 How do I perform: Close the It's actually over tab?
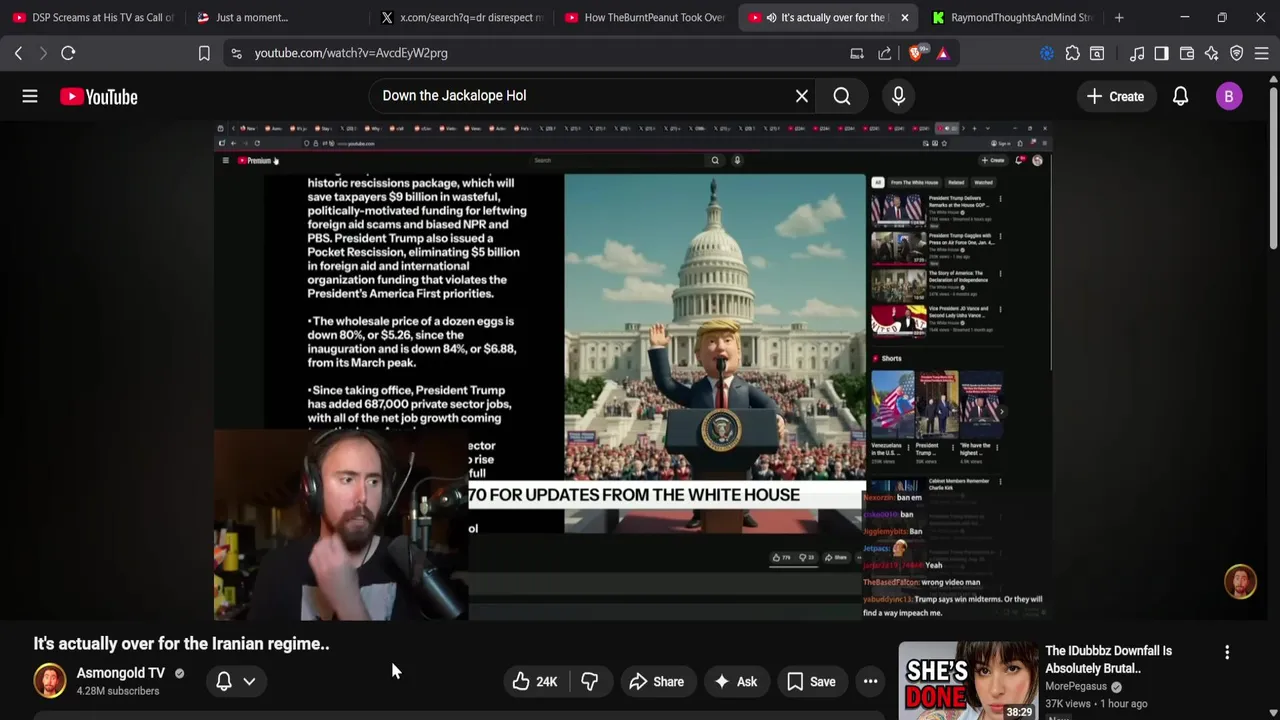(904, 17)
